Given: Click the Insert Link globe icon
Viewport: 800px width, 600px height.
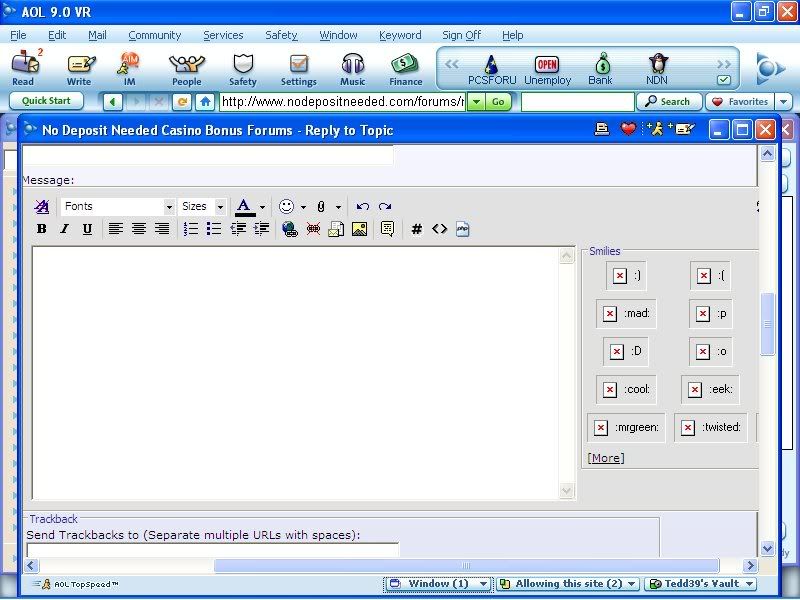Looking at the screenshot, I should [290, 229].
